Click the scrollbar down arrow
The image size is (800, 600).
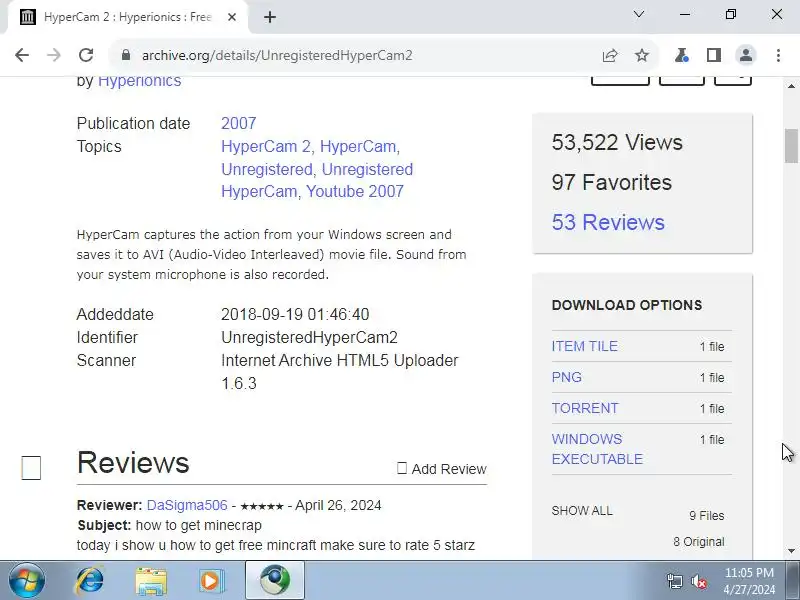click(x=791, y=551)
